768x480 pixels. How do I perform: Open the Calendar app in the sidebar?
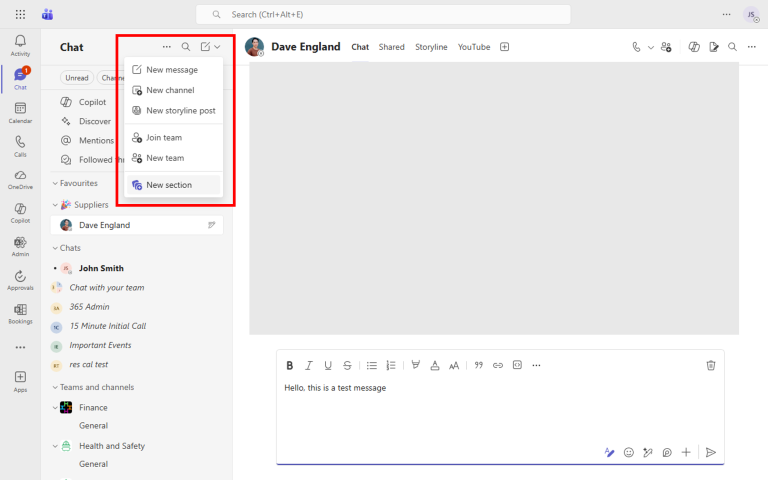tap(20, 112)
